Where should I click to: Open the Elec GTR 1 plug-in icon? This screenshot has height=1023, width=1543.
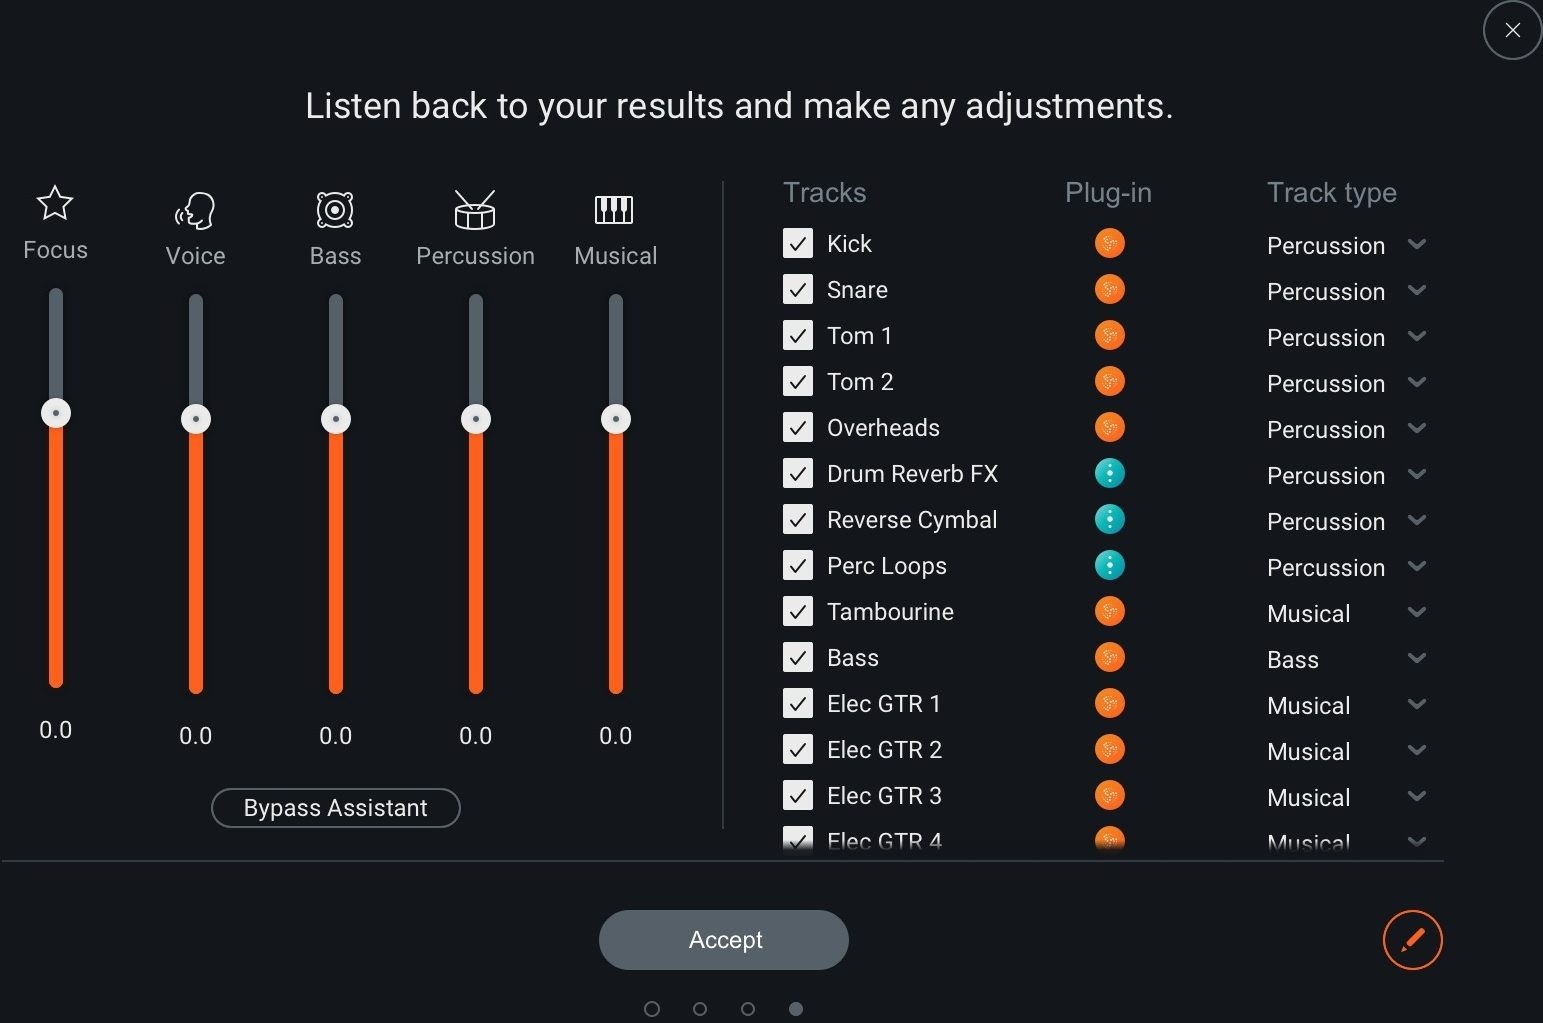click(1110, 703)
